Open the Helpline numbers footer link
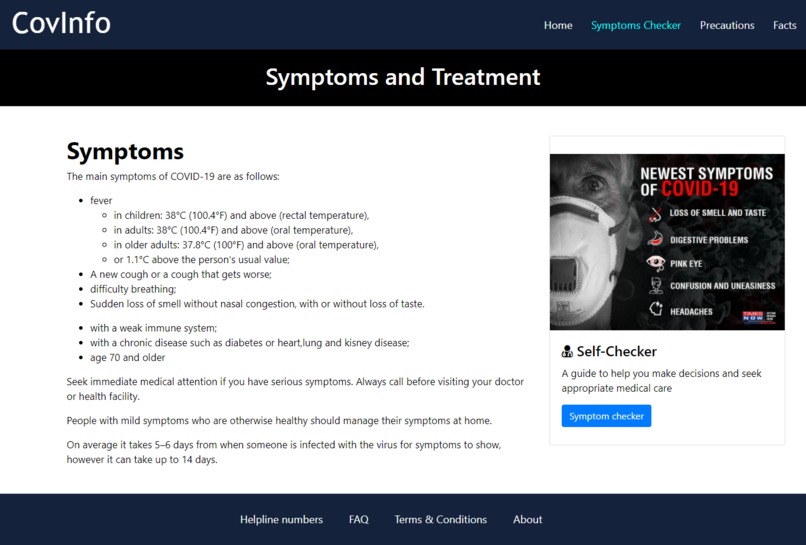This screenshot has width=806, height=545. tap(281, 519)
